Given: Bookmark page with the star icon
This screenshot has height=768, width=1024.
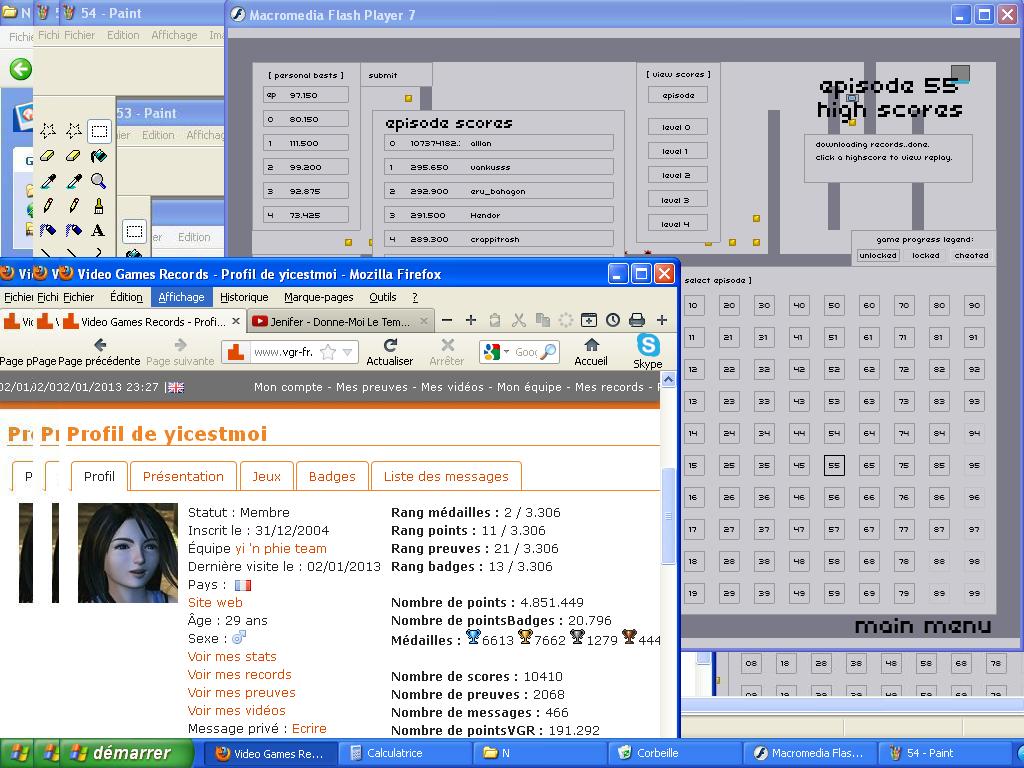Looking at the screenshot, I should point(328,352).
